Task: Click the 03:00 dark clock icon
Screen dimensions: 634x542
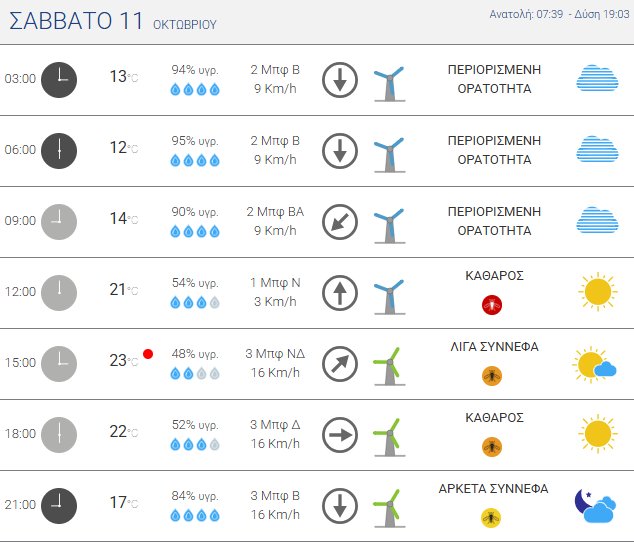Action: click(59, 79)
